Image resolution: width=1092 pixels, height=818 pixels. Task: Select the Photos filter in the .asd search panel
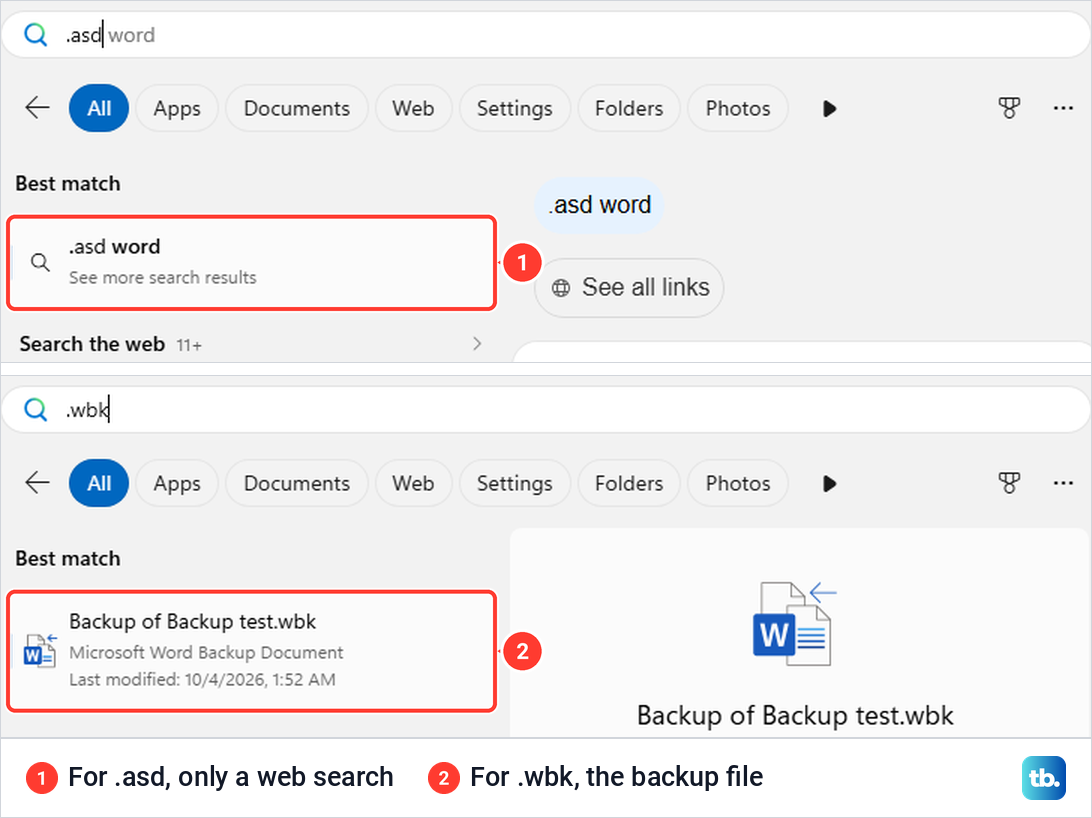pyautogui.click(x=738, y=108)
